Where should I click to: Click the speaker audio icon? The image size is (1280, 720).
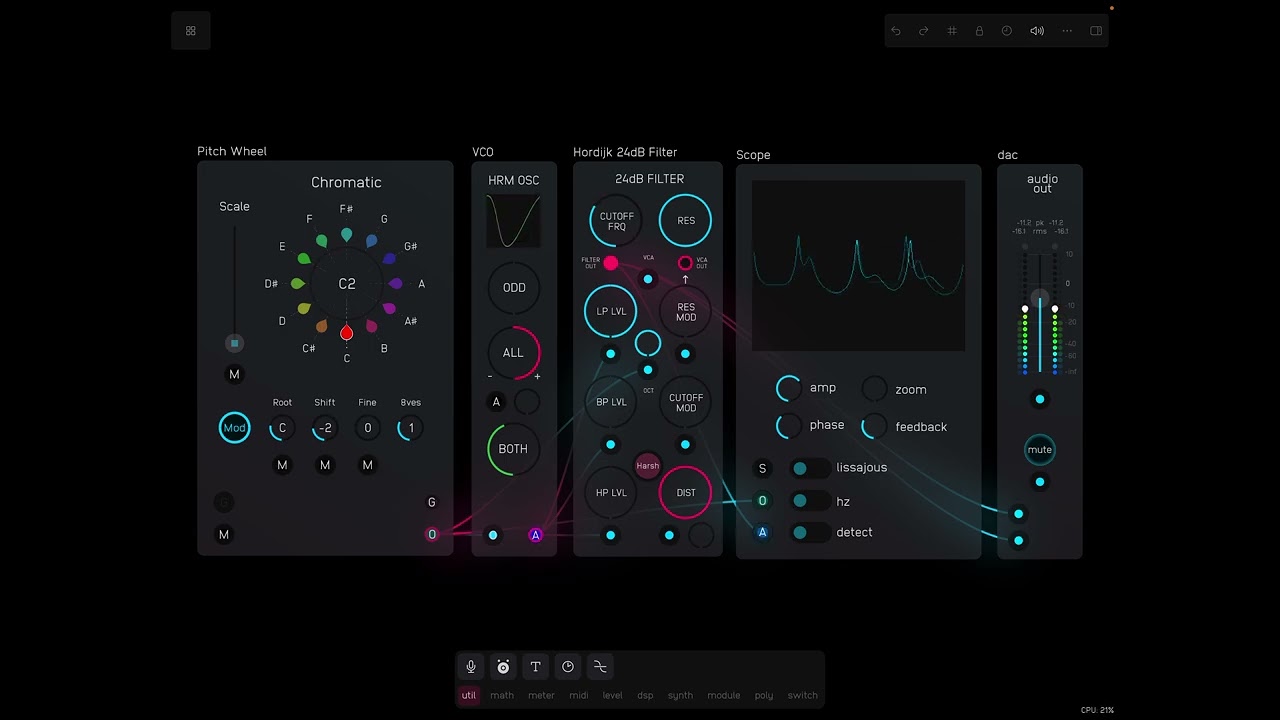[1037, 31]
